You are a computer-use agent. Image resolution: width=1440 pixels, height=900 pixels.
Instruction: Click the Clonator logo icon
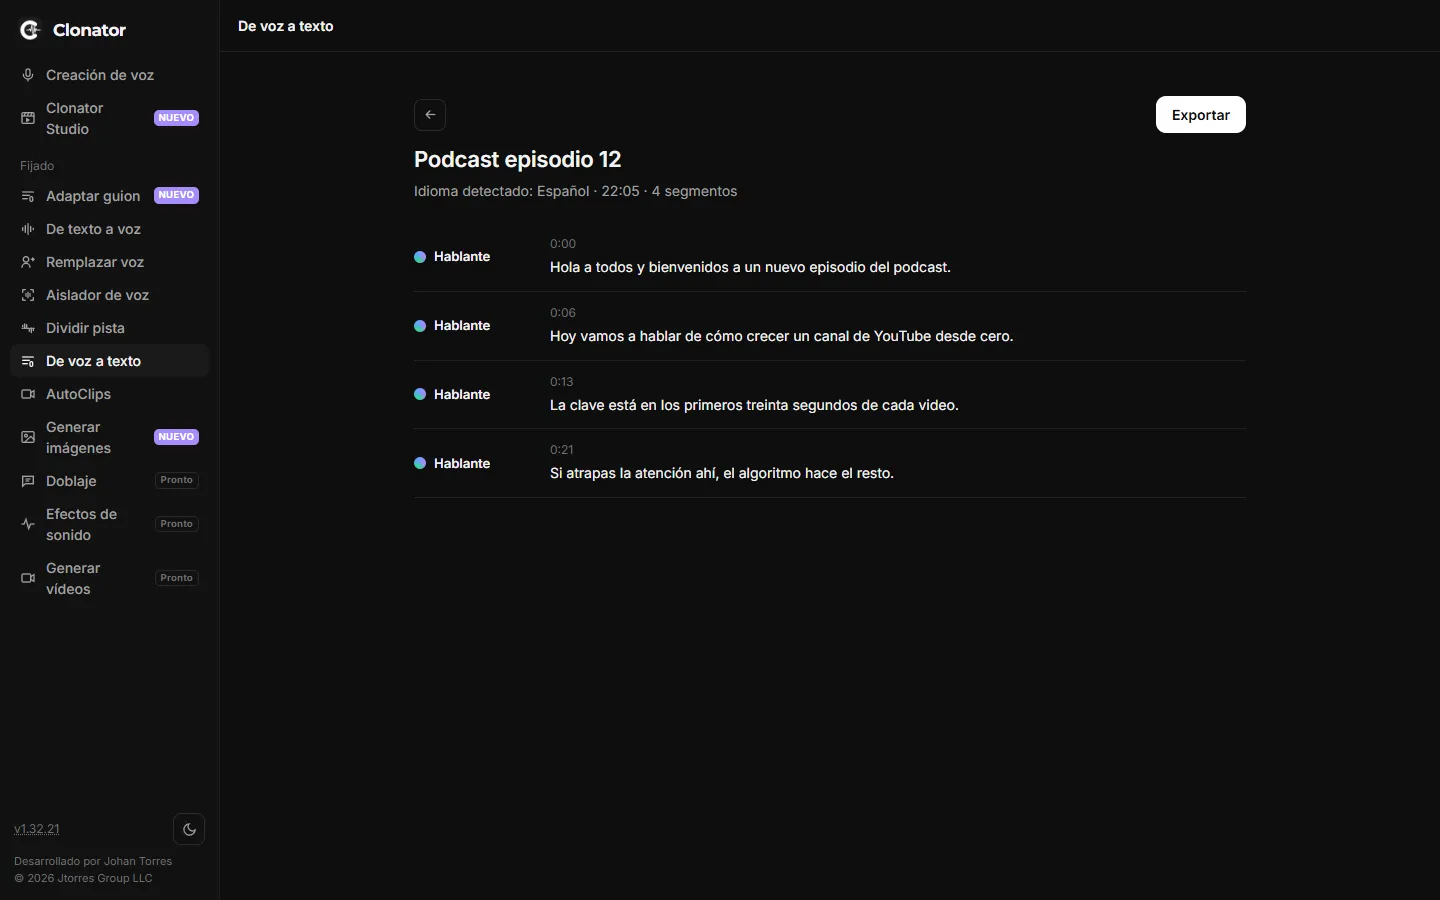[30, 30]
